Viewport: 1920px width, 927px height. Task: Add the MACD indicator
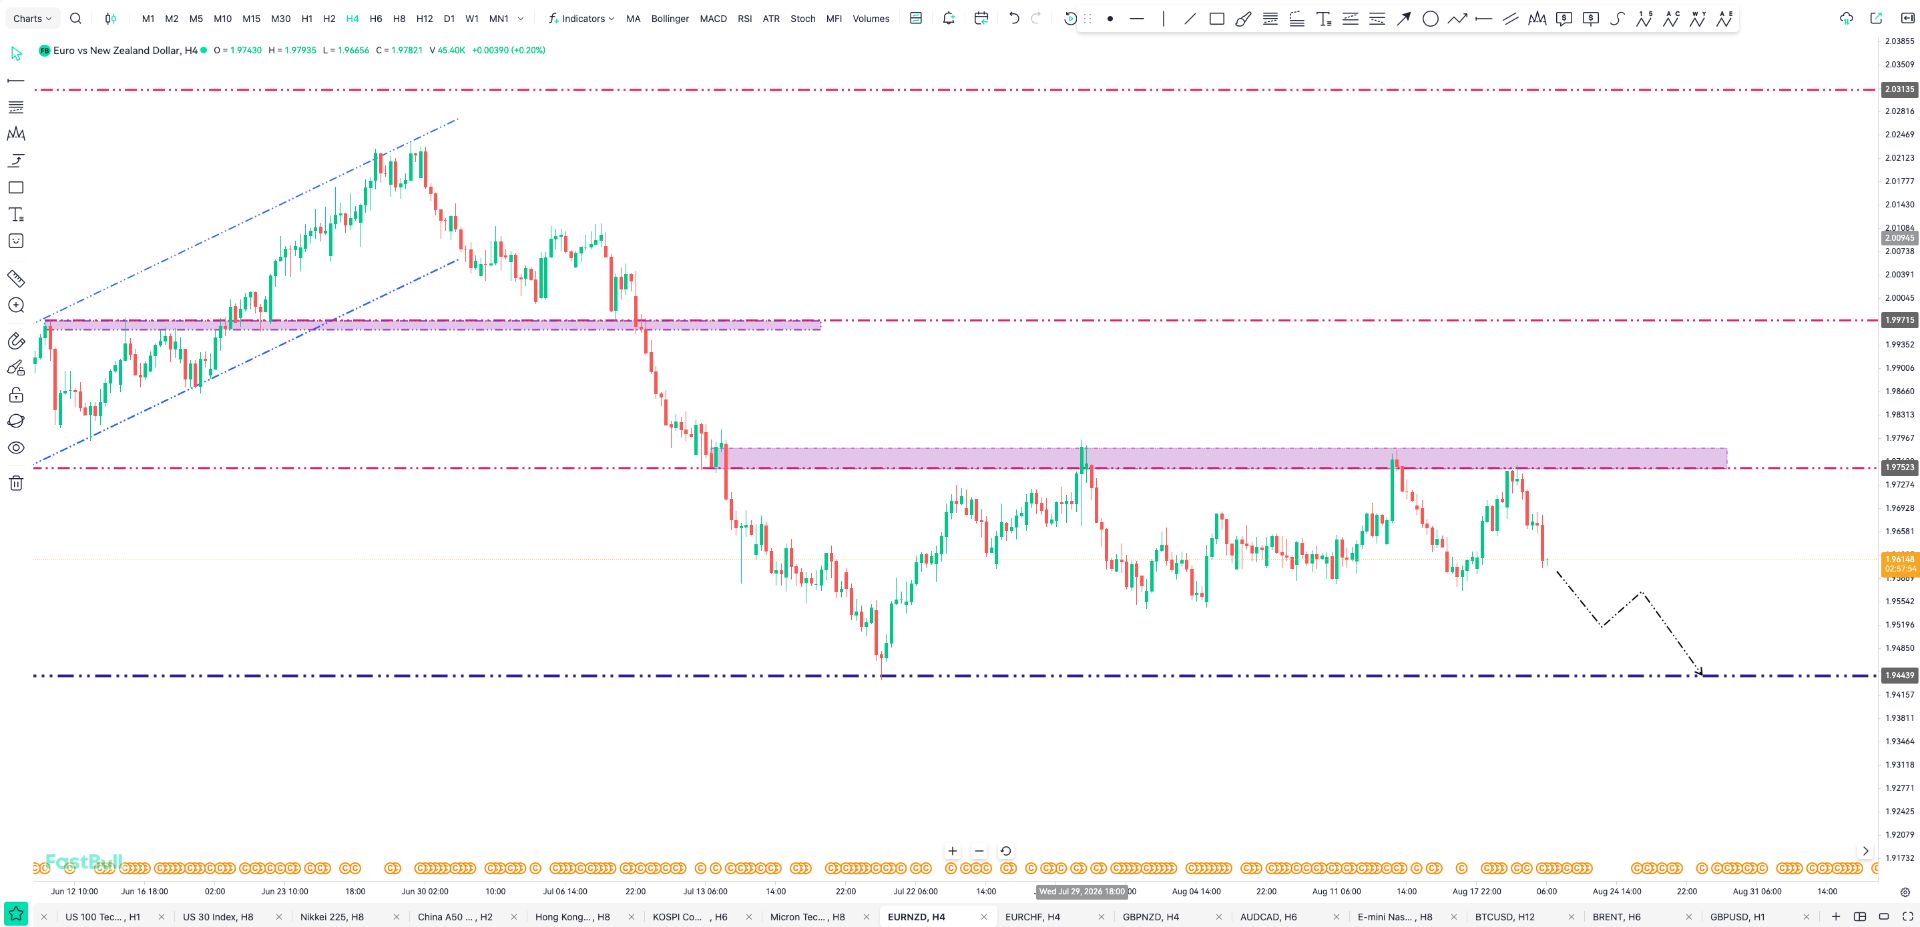click(x=713, y=18)
